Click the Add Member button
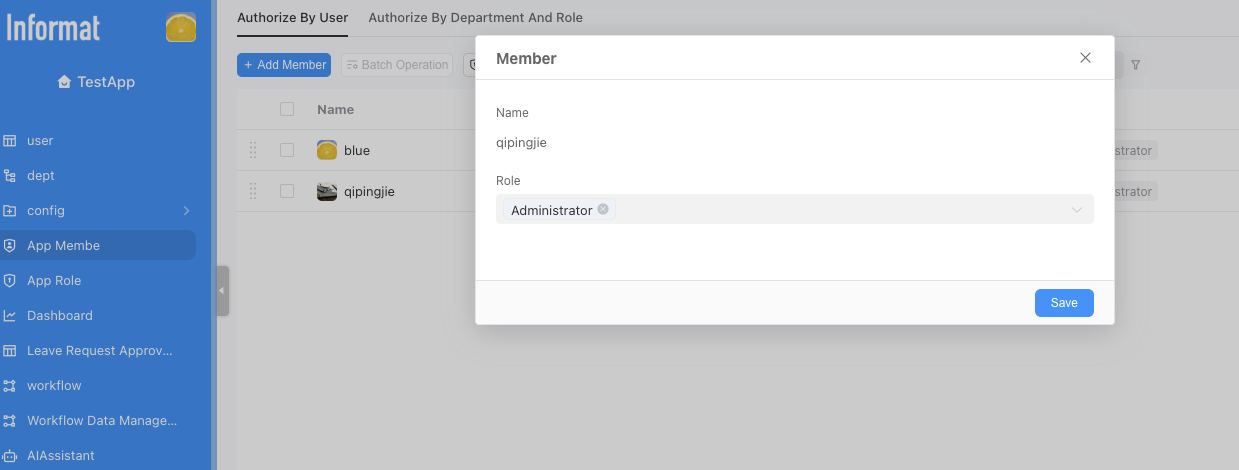Screen dimensions: 1239x470 (x=284, y=65)
